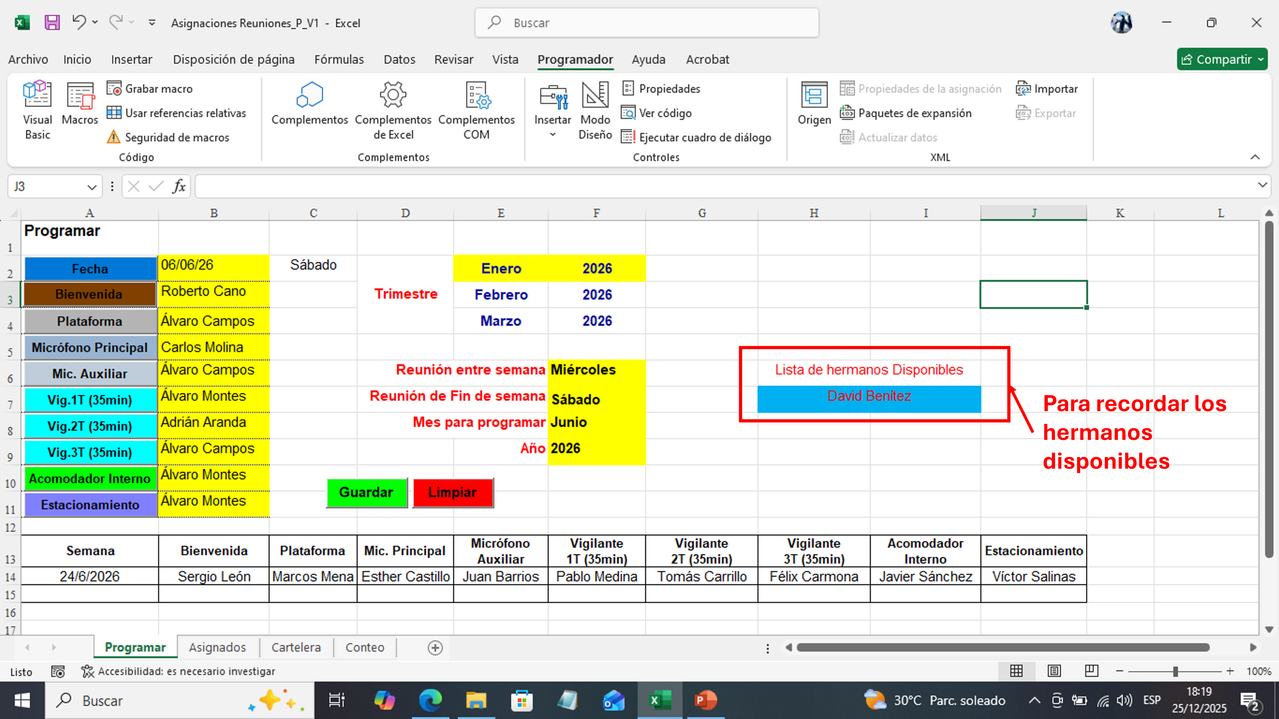1279x719 pixels.
Task: Switch to the Asignados sheet
Action: (218, 647)
